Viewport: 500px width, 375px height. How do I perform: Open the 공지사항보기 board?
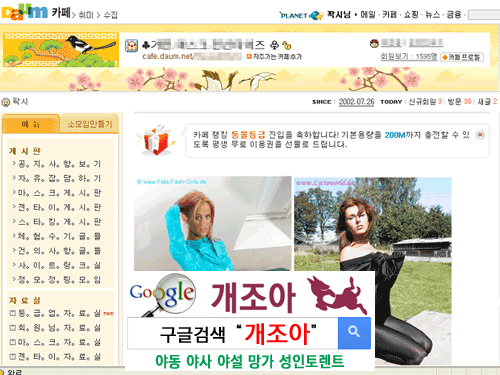[59, 164]
